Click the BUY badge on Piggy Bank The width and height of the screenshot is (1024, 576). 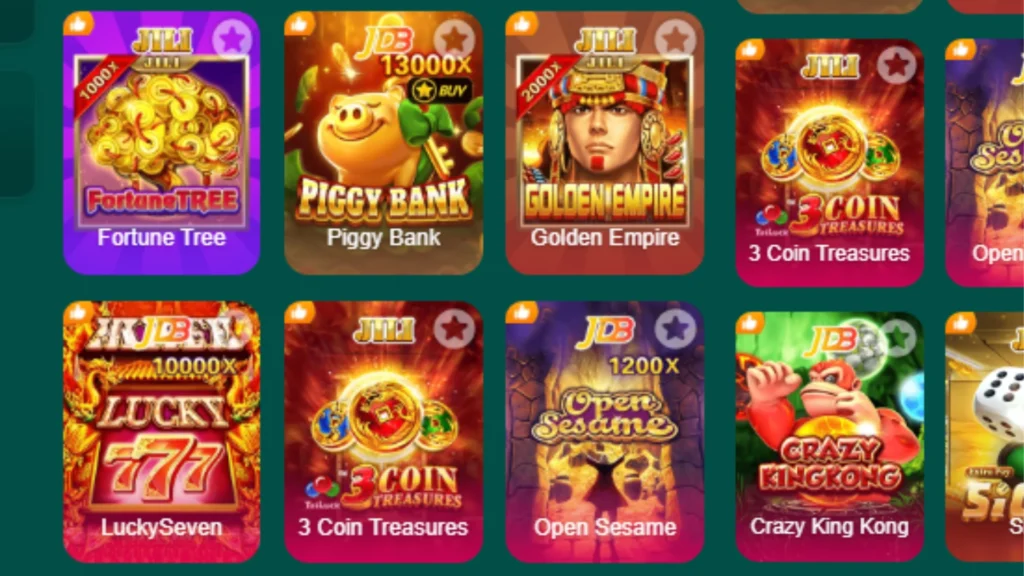(x=442, y=90)
